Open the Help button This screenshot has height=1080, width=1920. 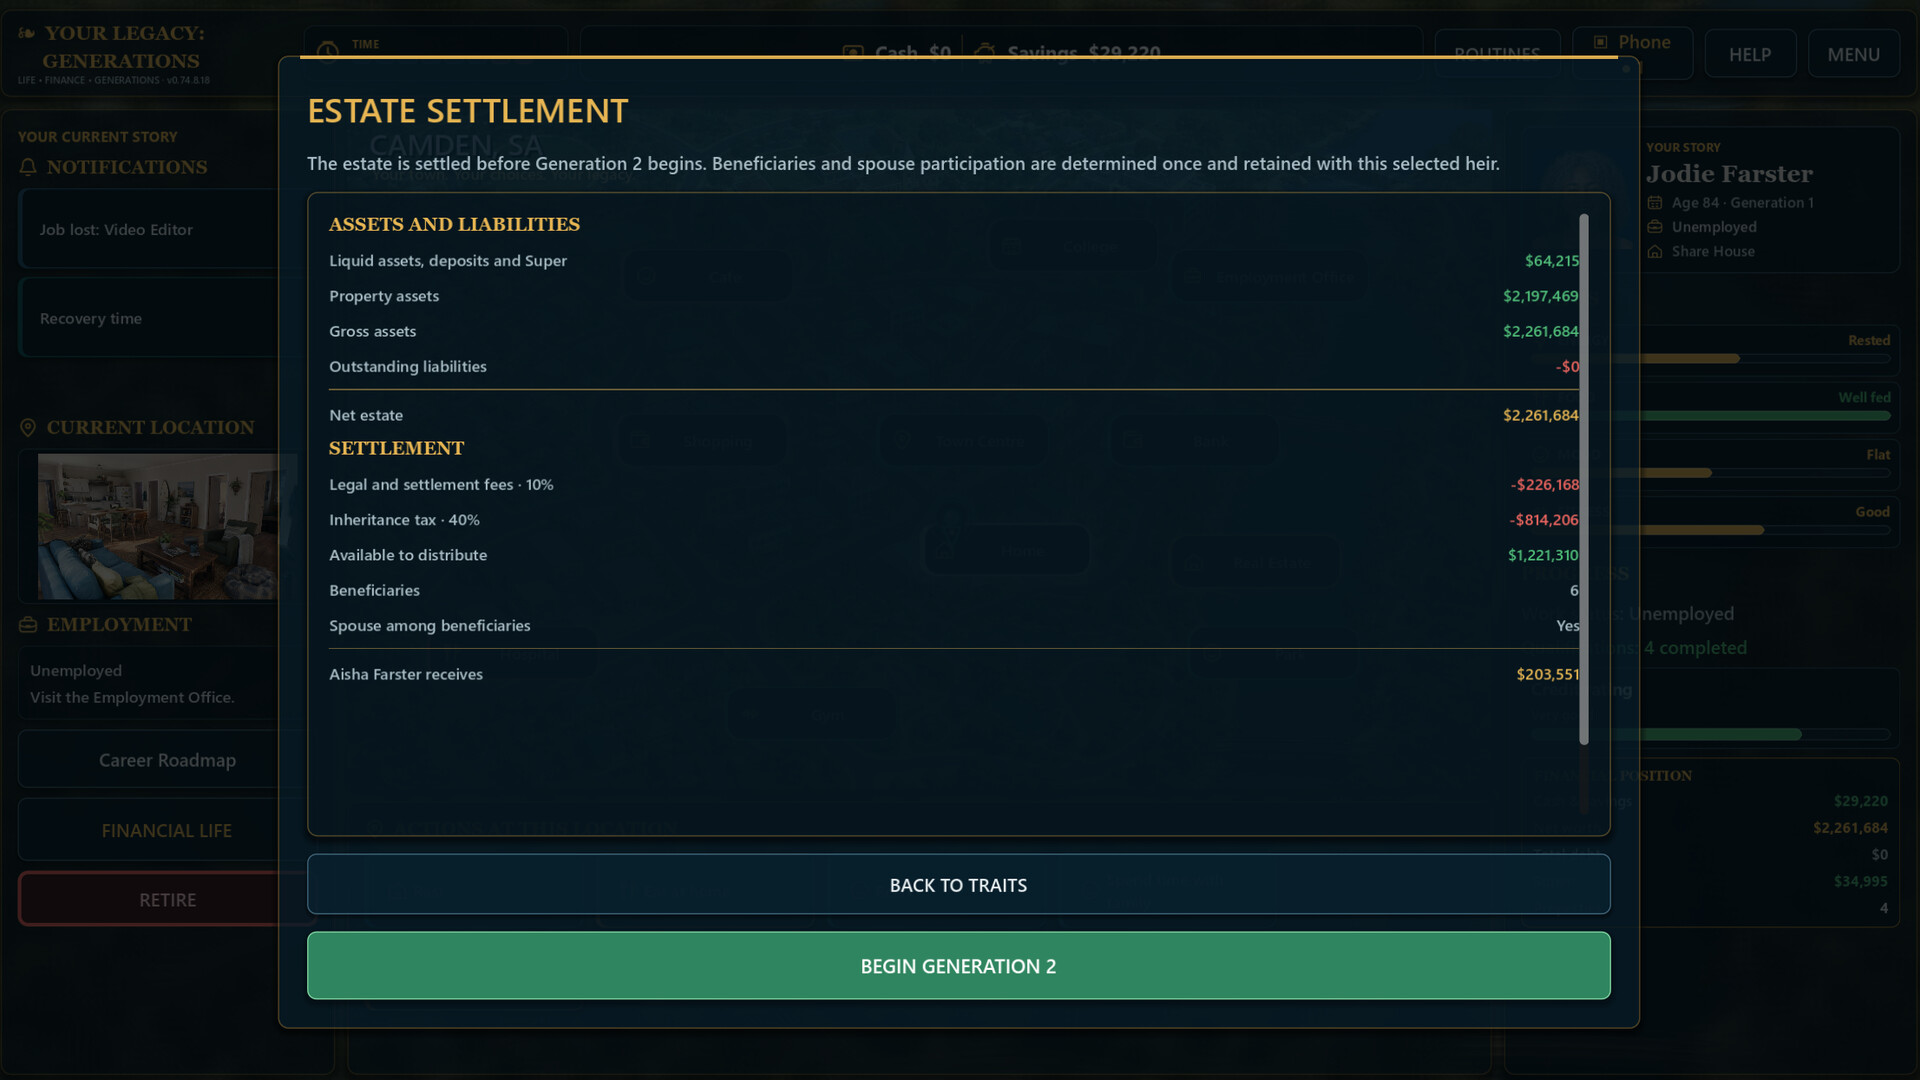click(1749, 54)
